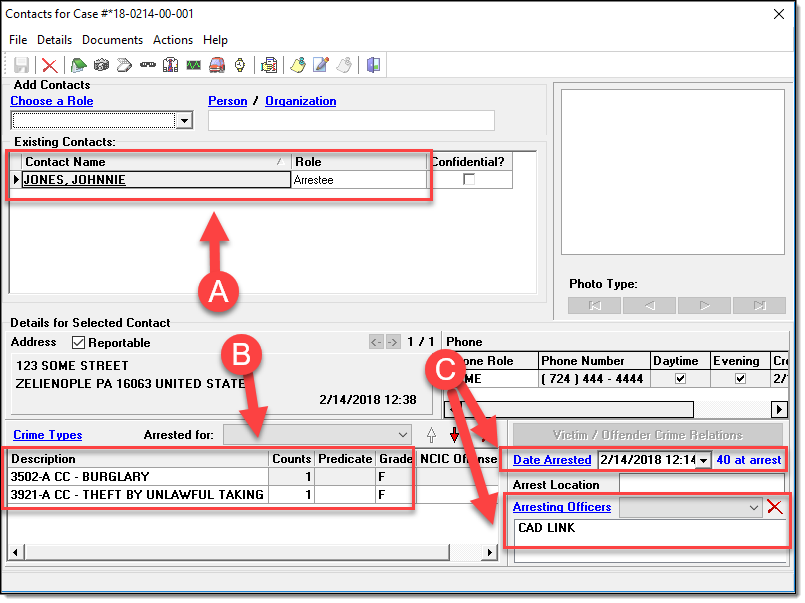Toggle the Confidential checkbox for Johnnie Jones
805x603 pixels.
469,180
